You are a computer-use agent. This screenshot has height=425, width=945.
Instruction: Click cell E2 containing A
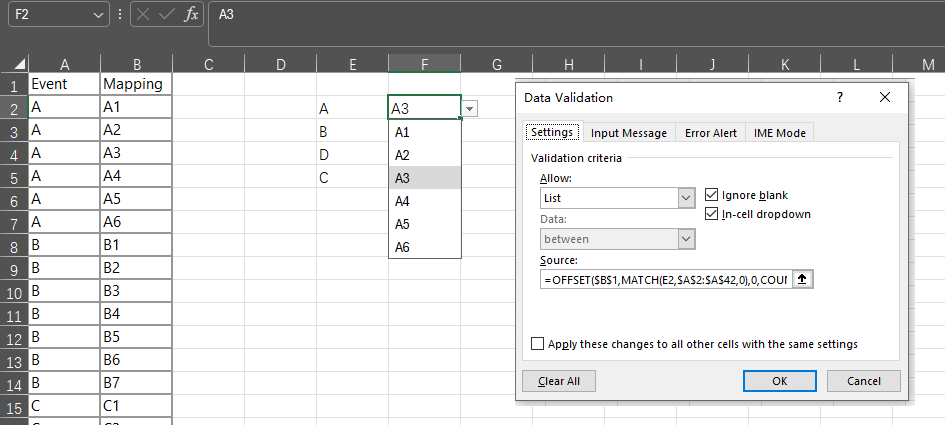(353, 109)
